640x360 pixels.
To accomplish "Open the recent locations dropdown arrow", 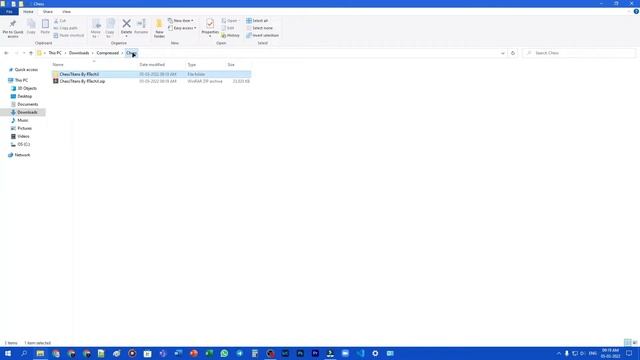I will click(x=24, y=53).
